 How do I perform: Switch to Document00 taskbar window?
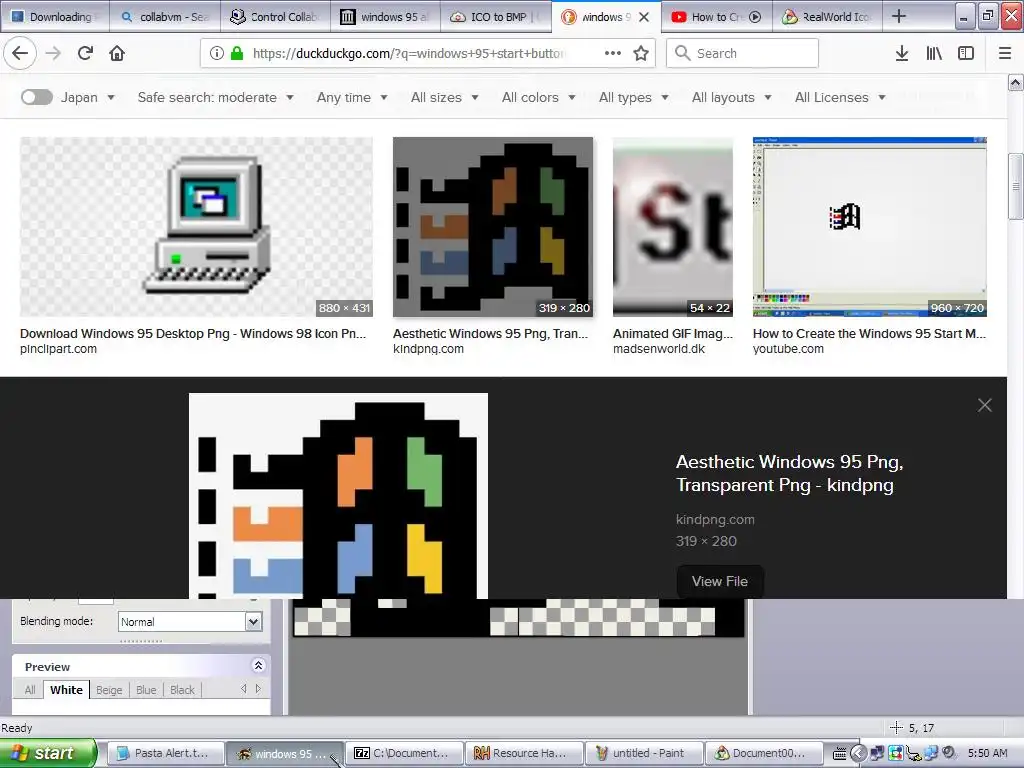(763, 753)
